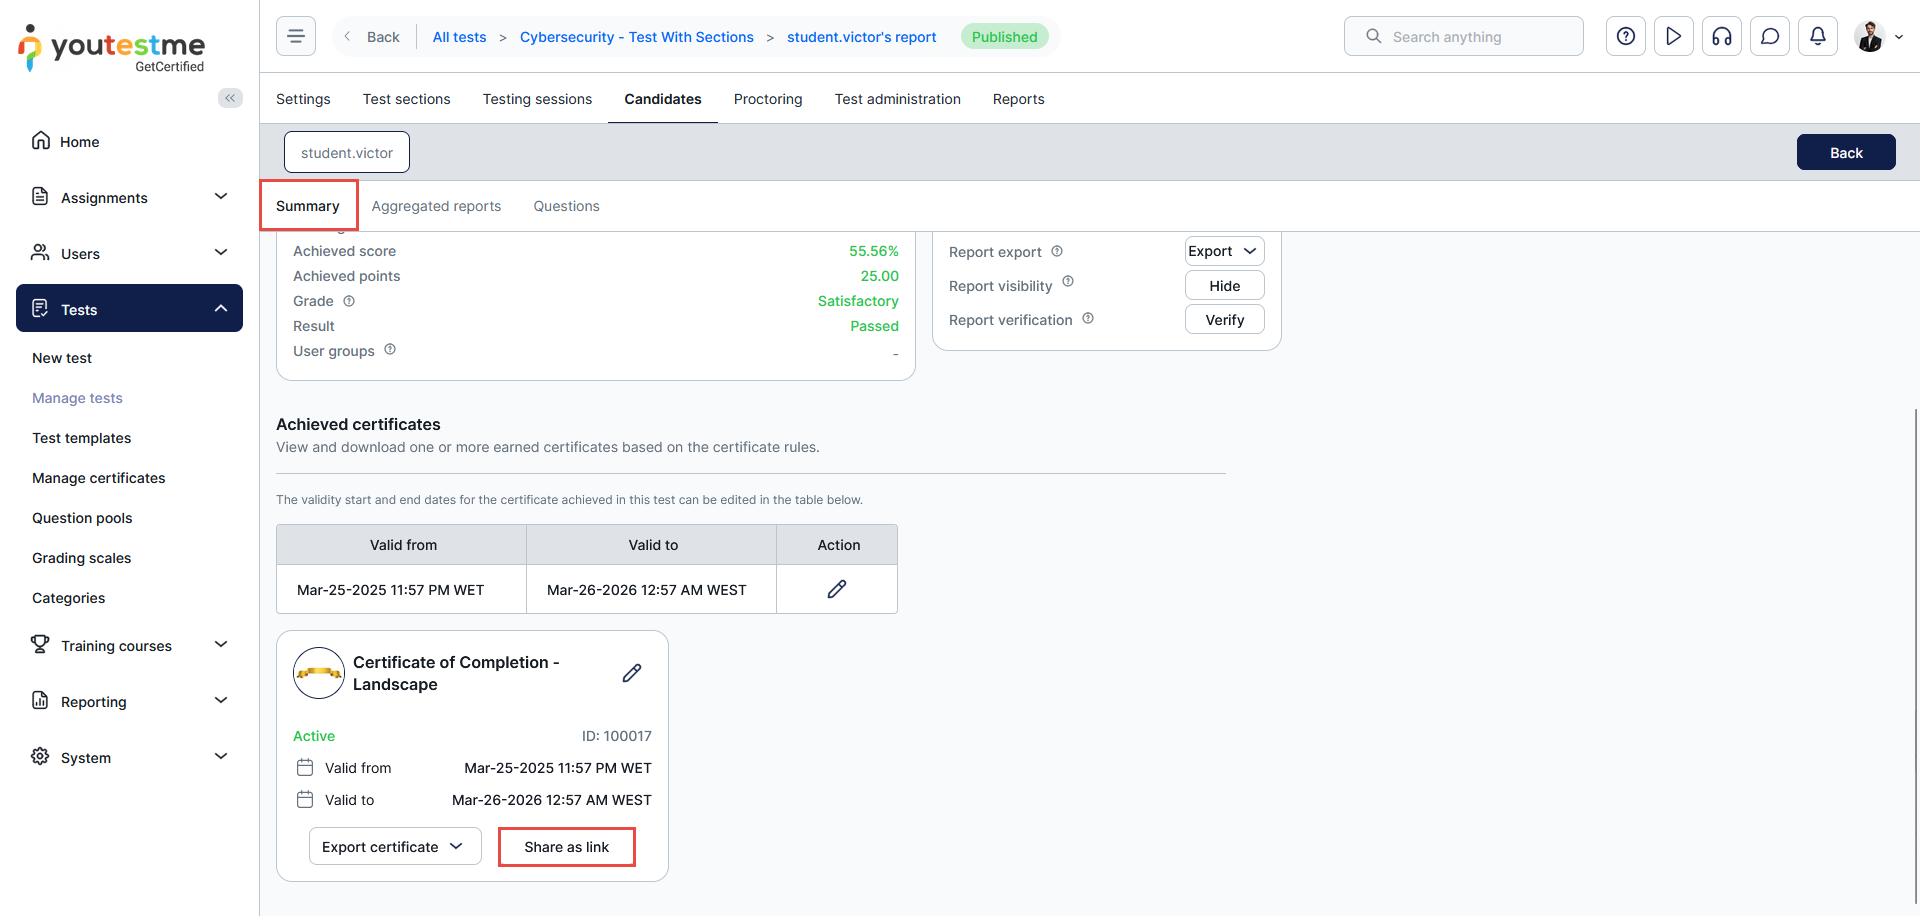Collapse the sidebar with double-chevron icon

230,98
